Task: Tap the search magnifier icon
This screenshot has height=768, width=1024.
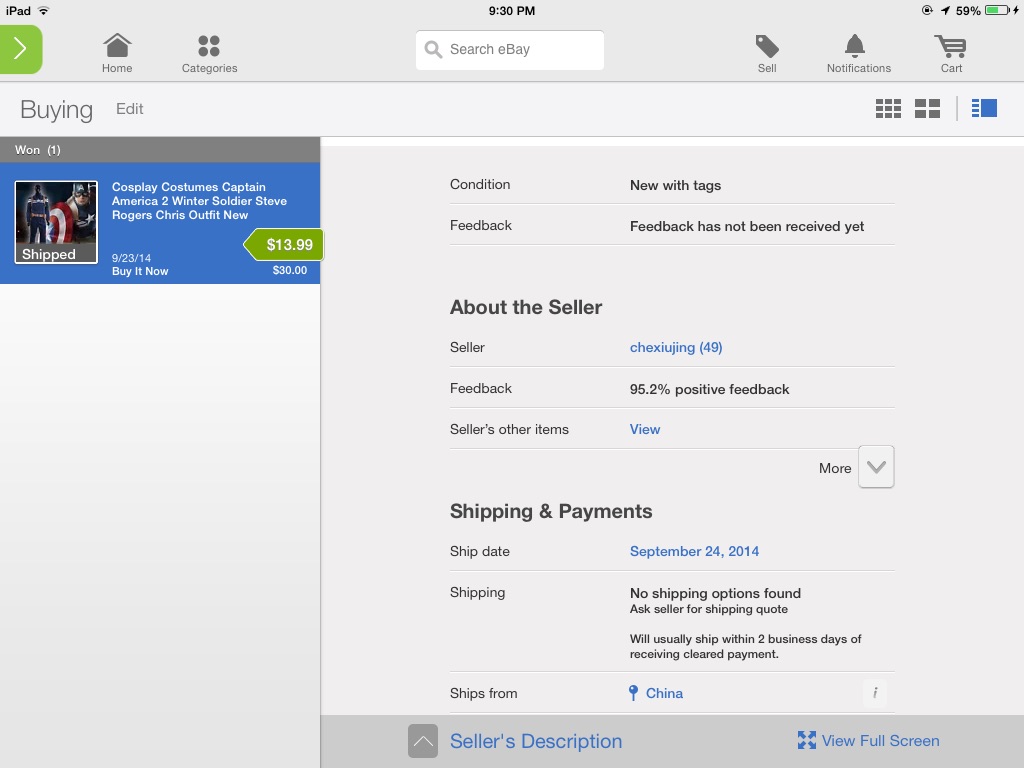Action: (433, 50)
